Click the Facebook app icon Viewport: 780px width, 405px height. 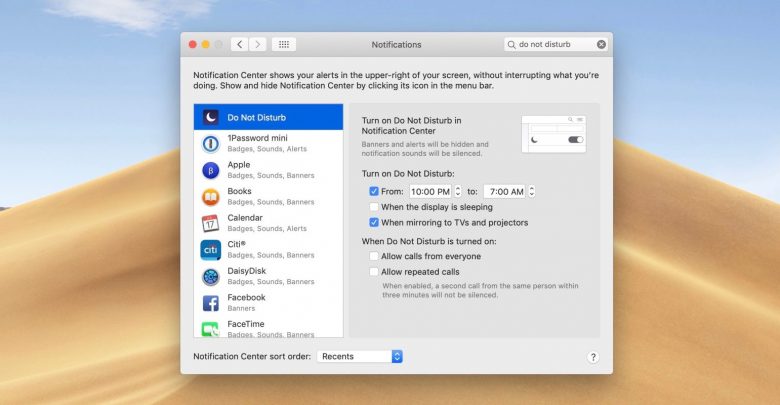211,303
